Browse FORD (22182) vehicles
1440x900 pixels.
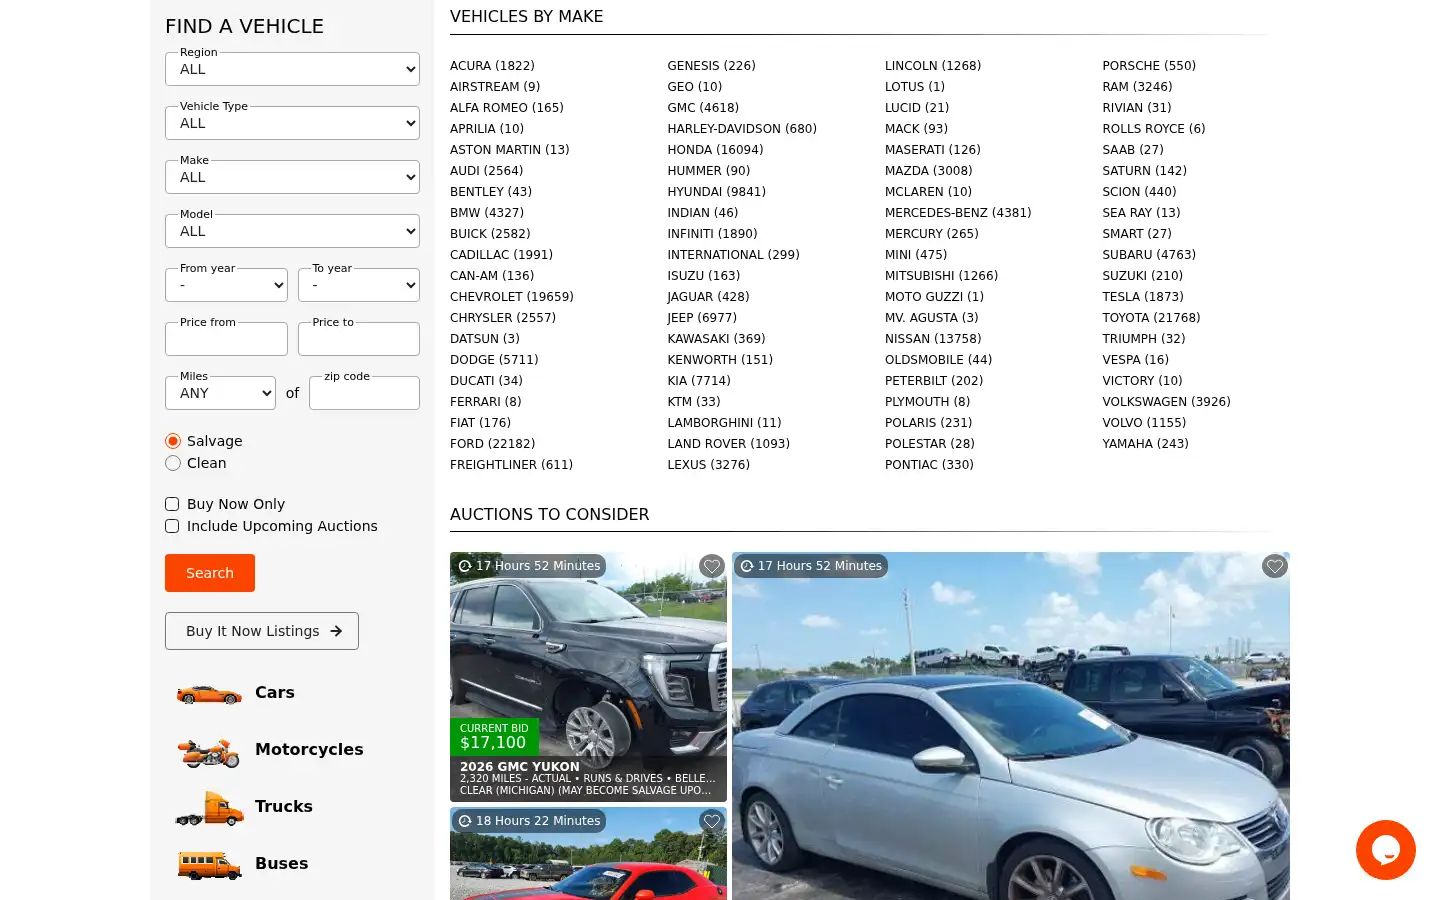[x=492, y=444]
